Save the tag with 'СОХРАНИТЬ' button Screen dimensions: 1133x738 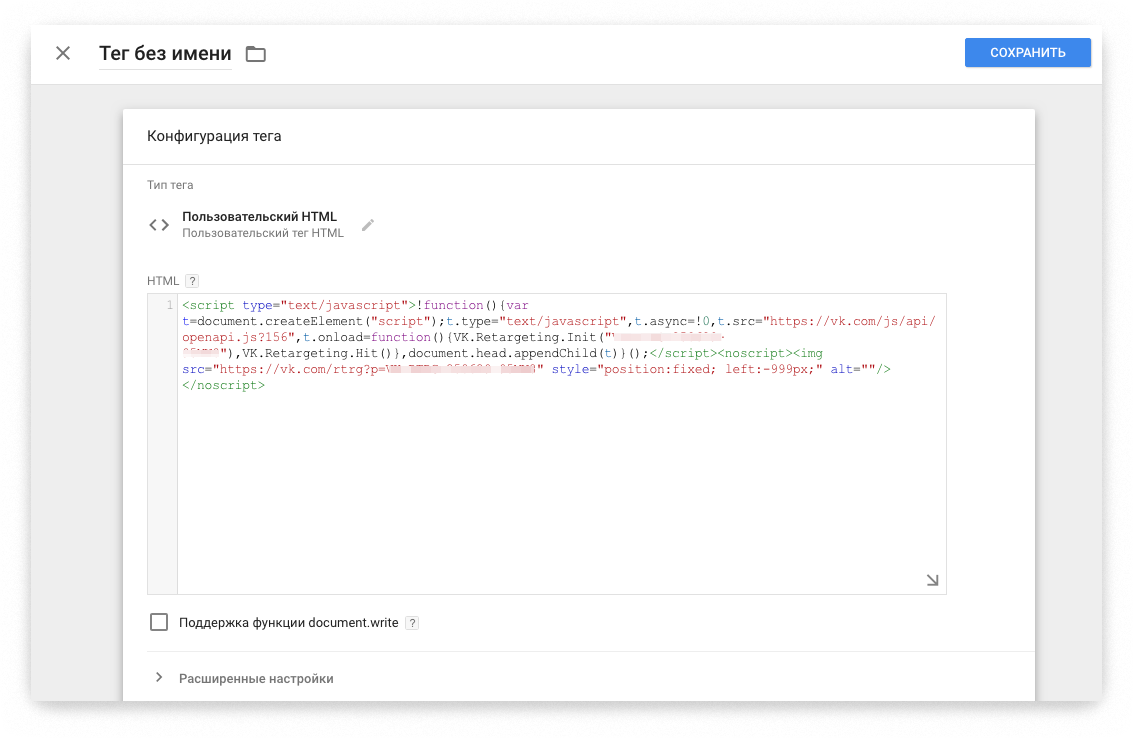click(1028, 53)
